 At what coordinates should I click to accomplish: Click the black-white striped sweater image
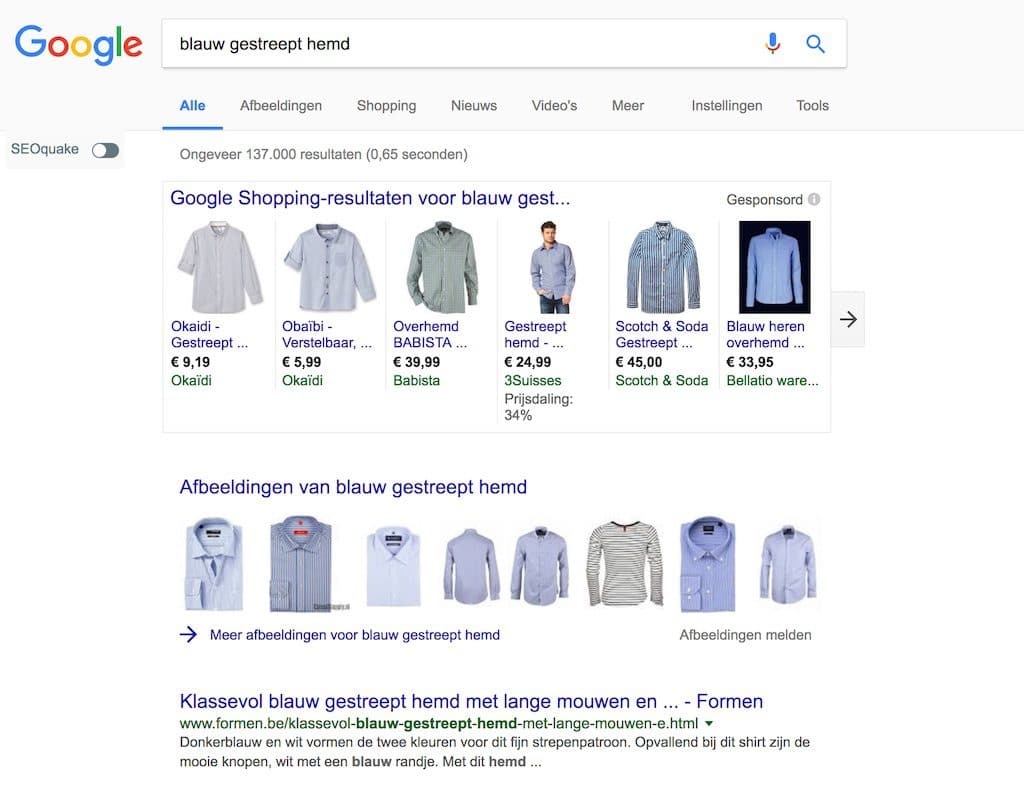pyautogui.click(x=625, y=564)
